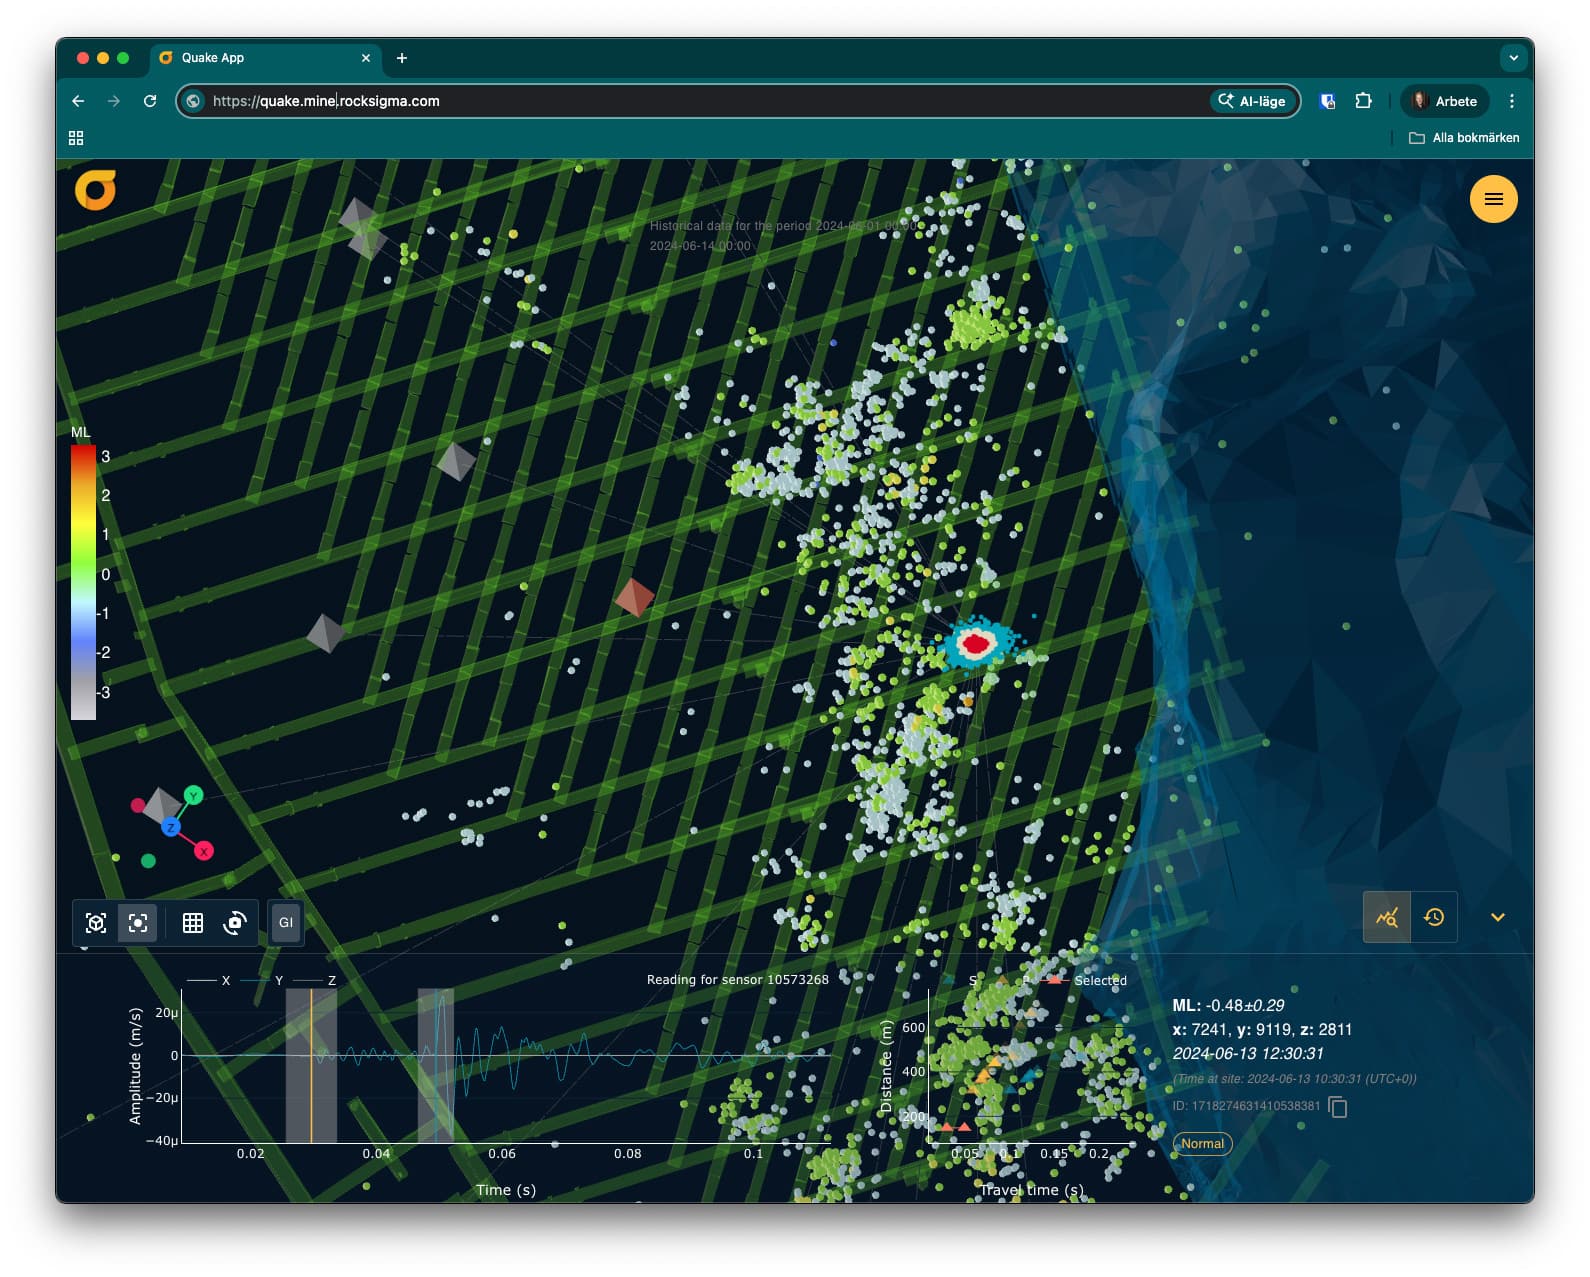Switch to the Quake App browser tab
Viewport: 1590px width, 1277px height.
coord(263,58)
